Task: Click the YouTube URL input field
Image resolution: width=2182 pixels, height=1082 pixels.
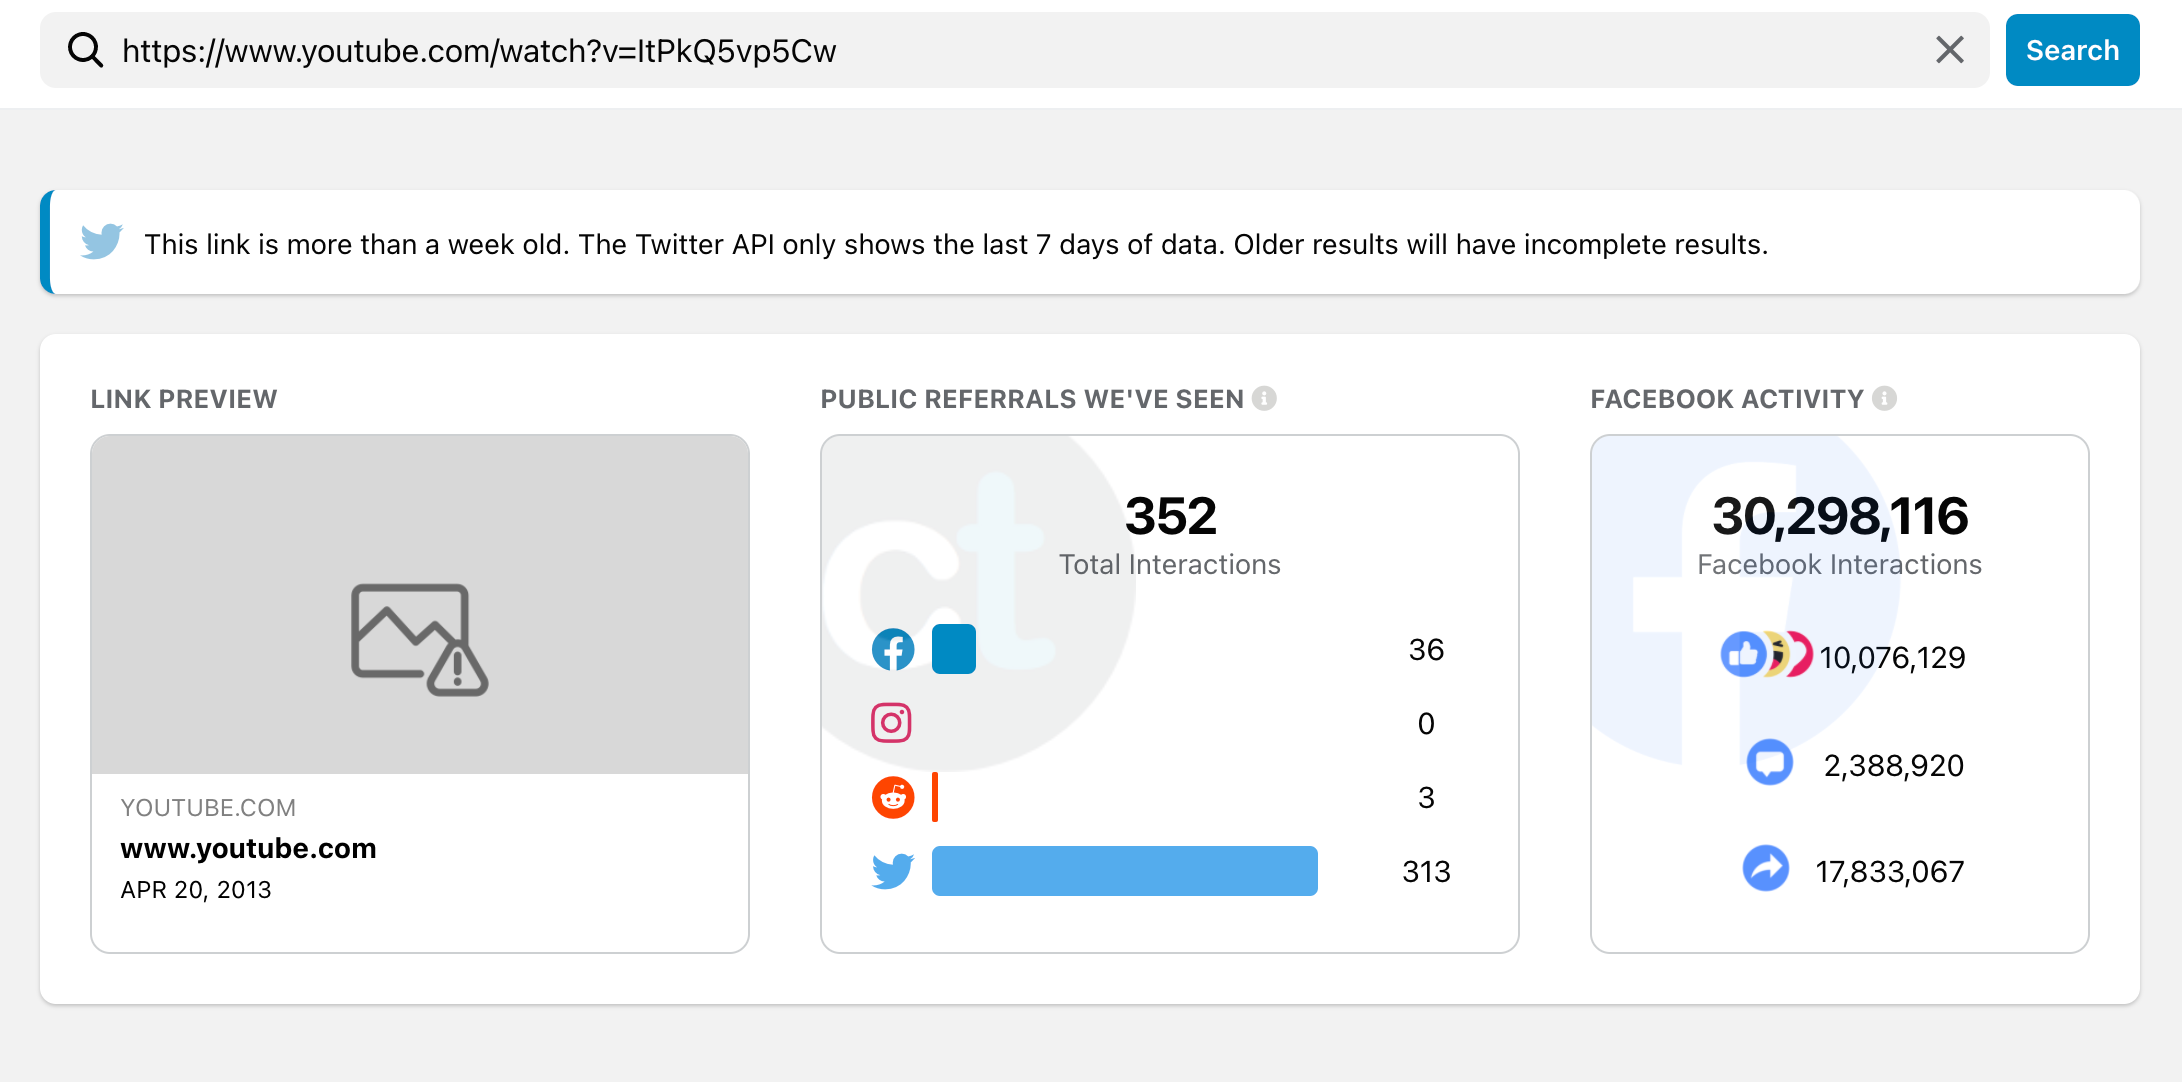Action: point(1000,50)
